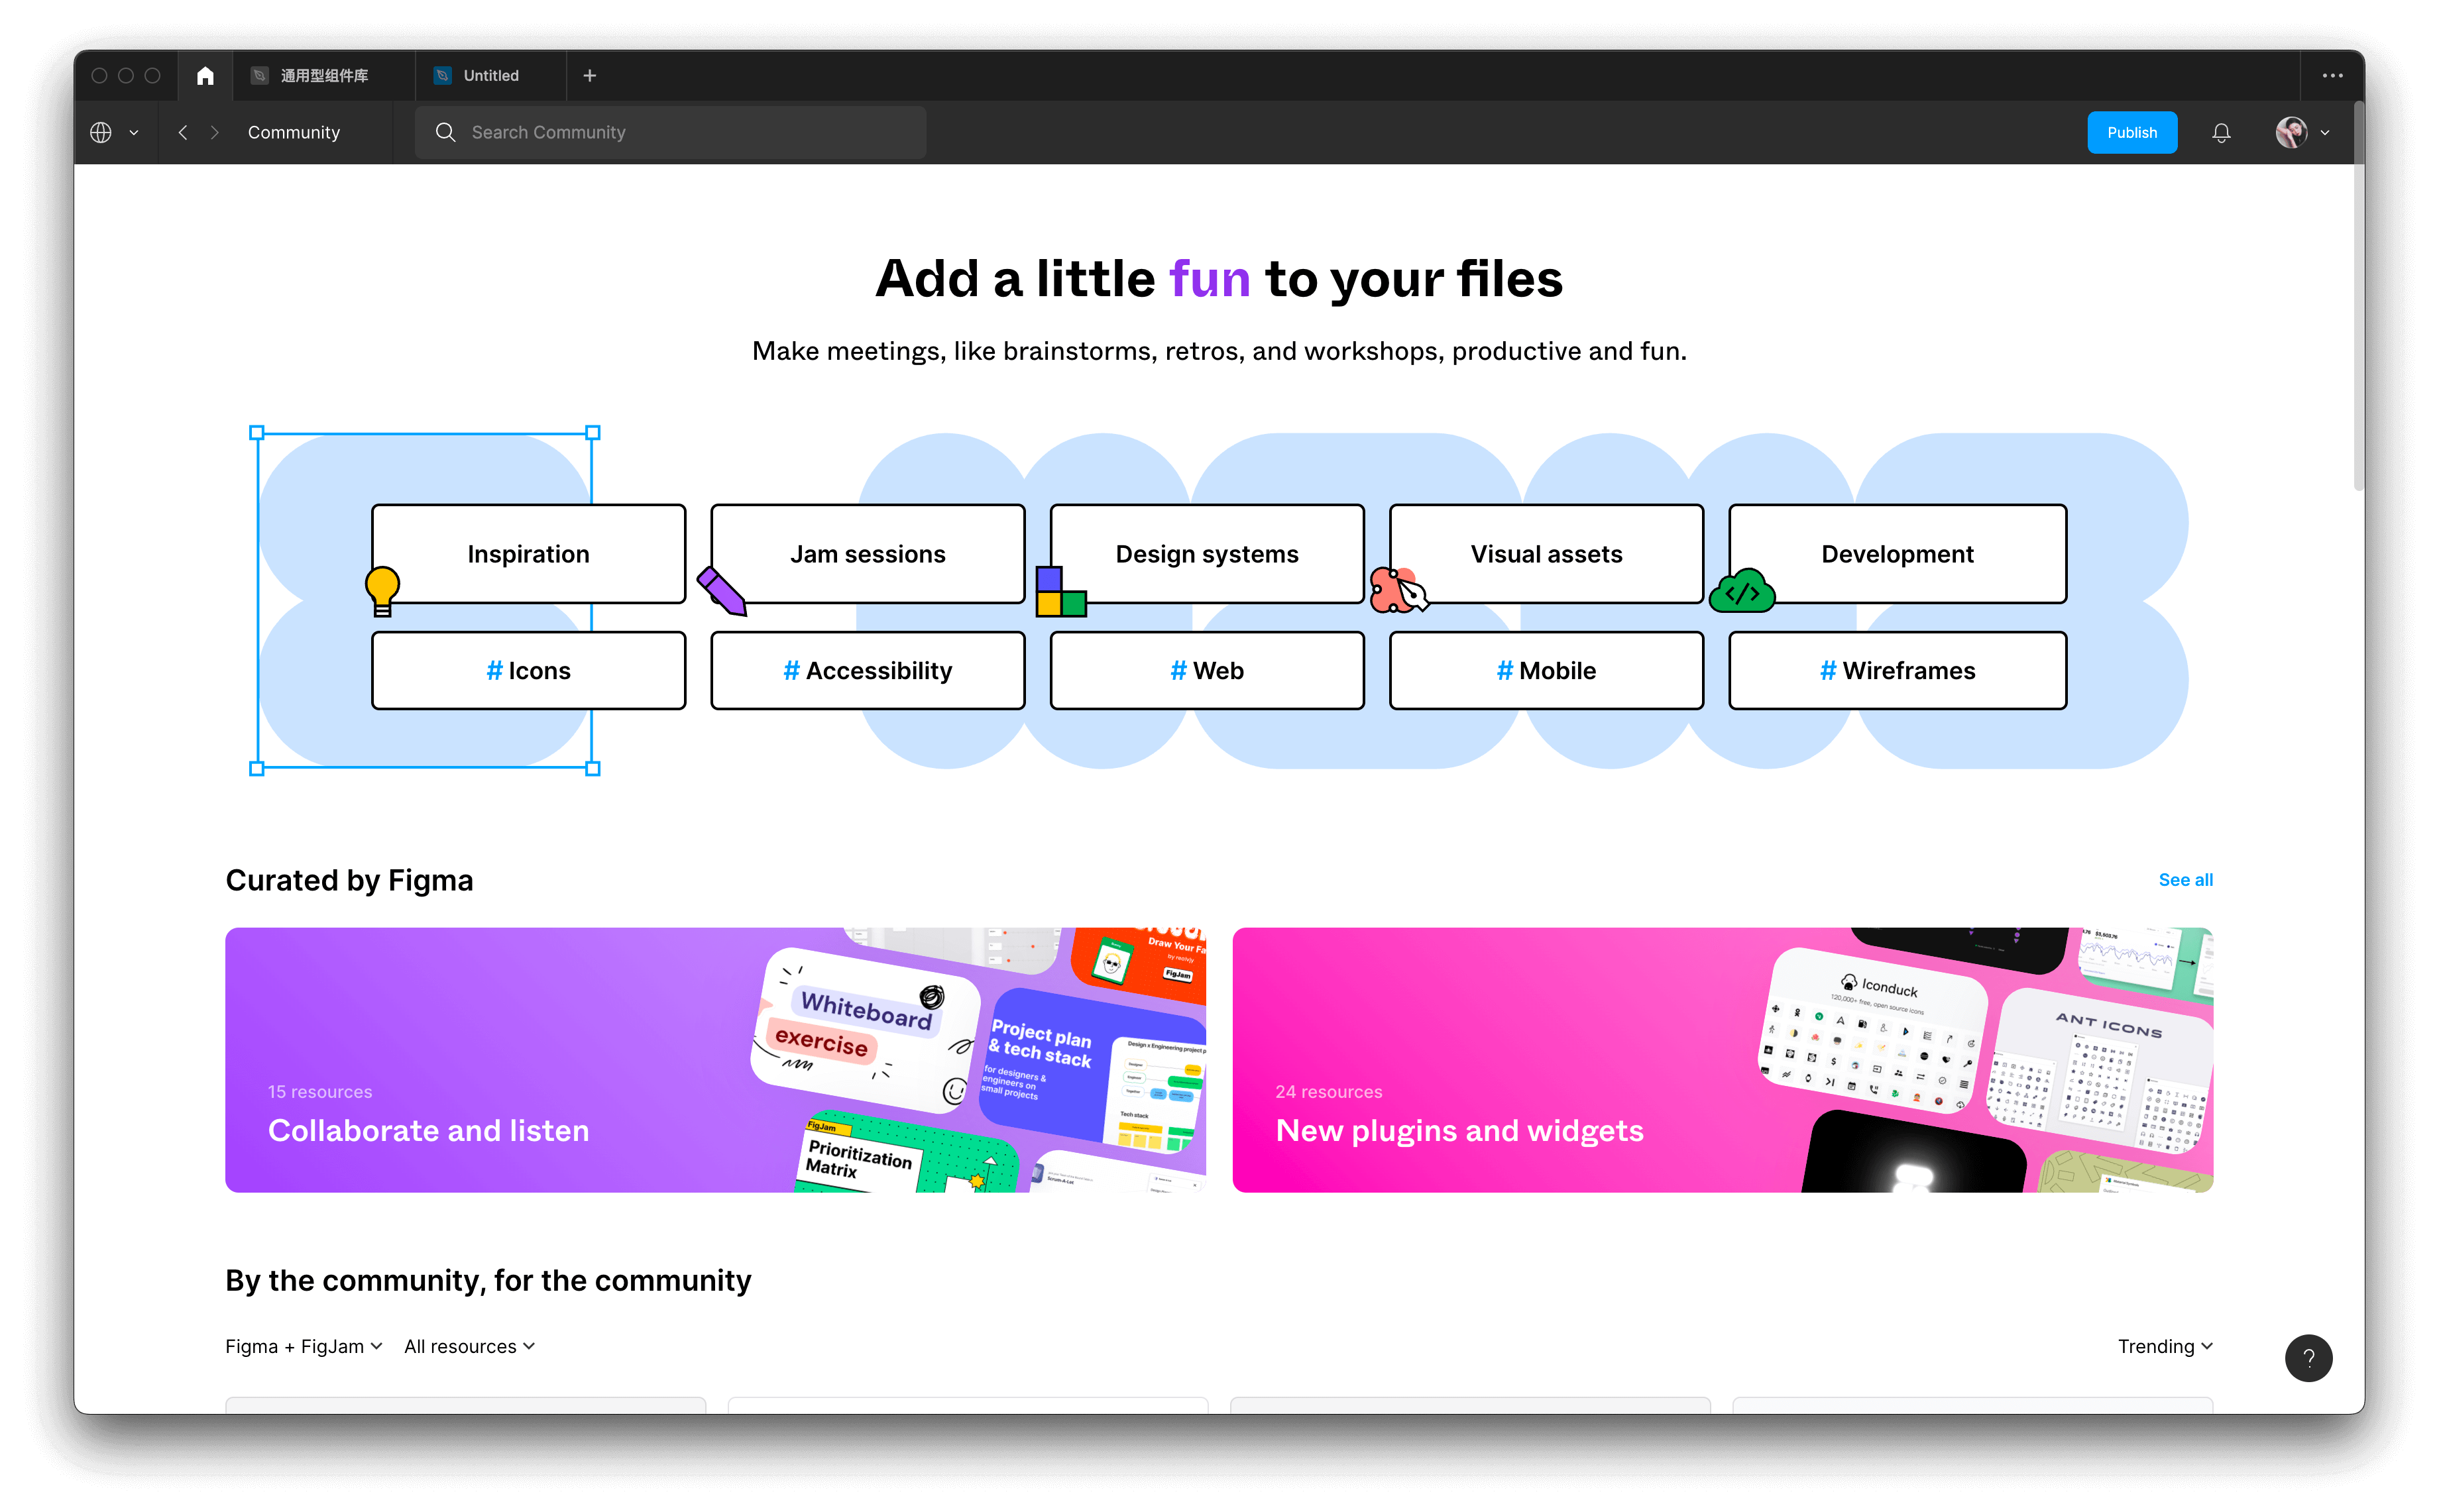Screen dimensions: 2439x1512
Task: Click the notifications bell icon
Action: point(2221,133)
